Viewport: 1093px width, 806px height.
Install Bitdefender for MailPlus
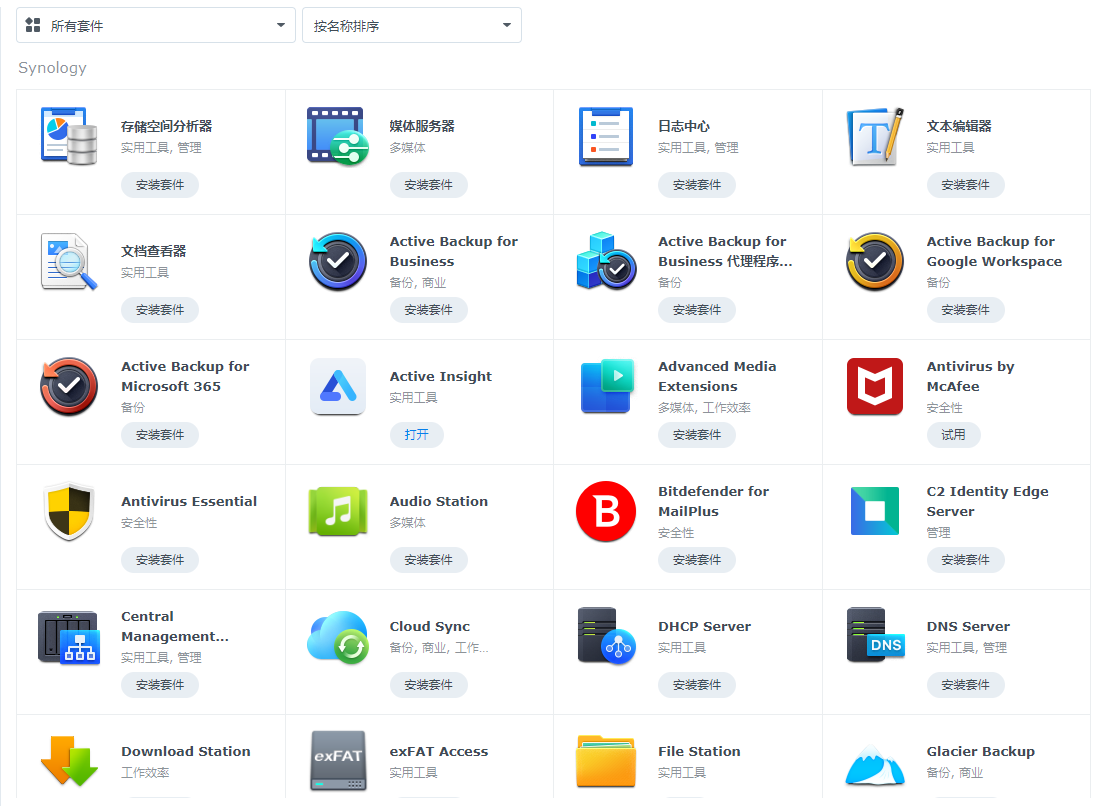[x=696, y=559]
